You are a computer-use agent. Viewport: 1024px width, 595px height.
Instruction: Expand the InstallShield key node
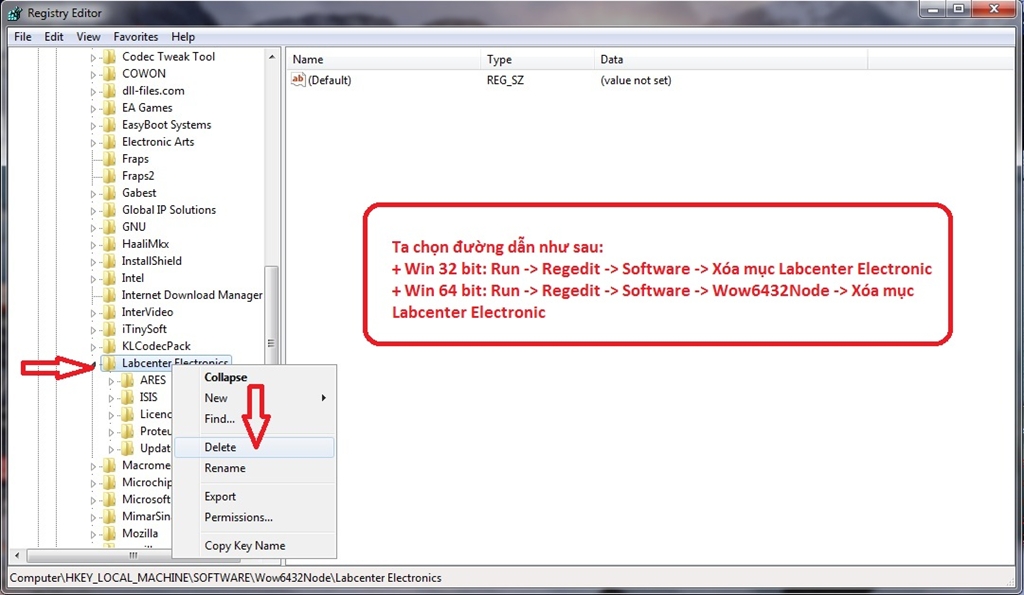pos(94,261)
